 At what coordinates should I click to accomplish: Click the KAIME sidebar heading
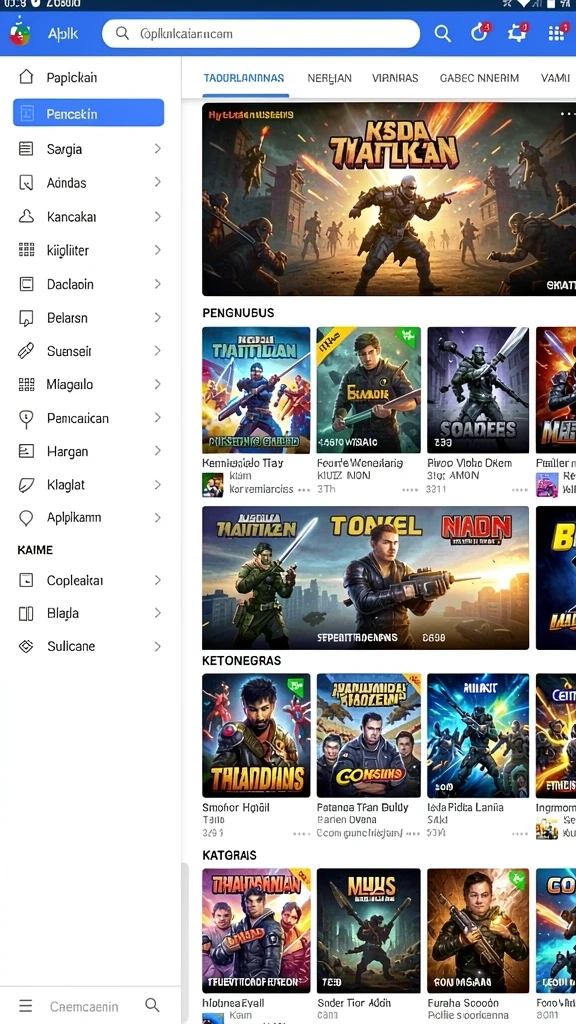[x=35, y=550]
